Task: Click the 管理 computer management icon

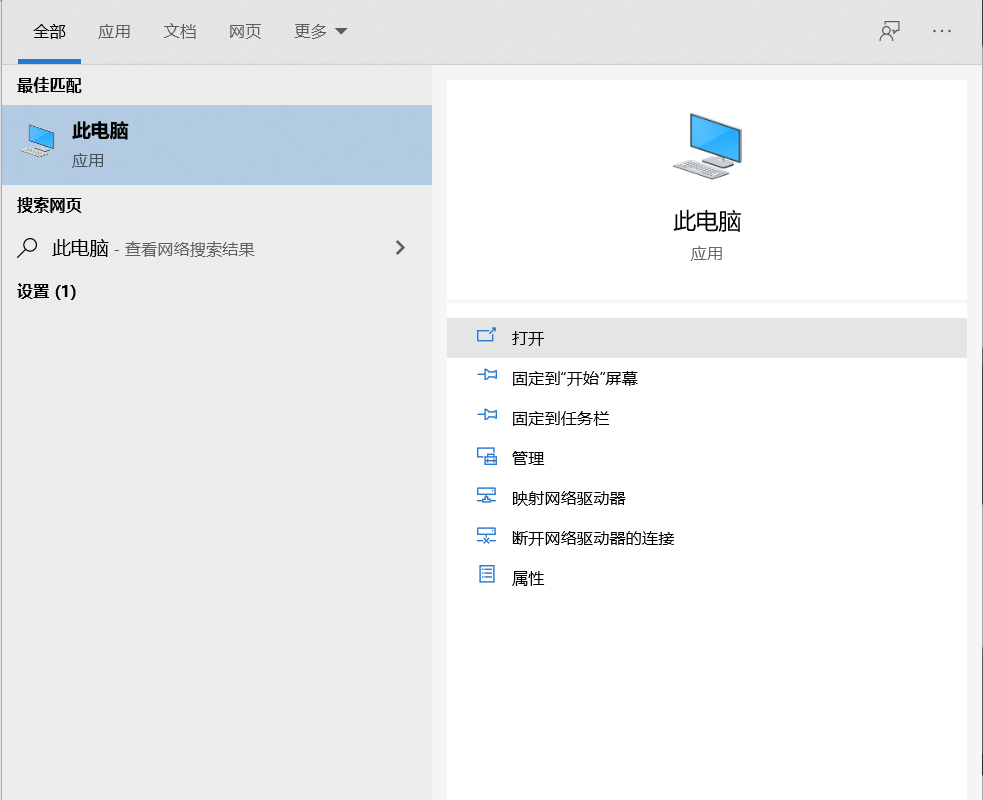Action: click(486, 456)
